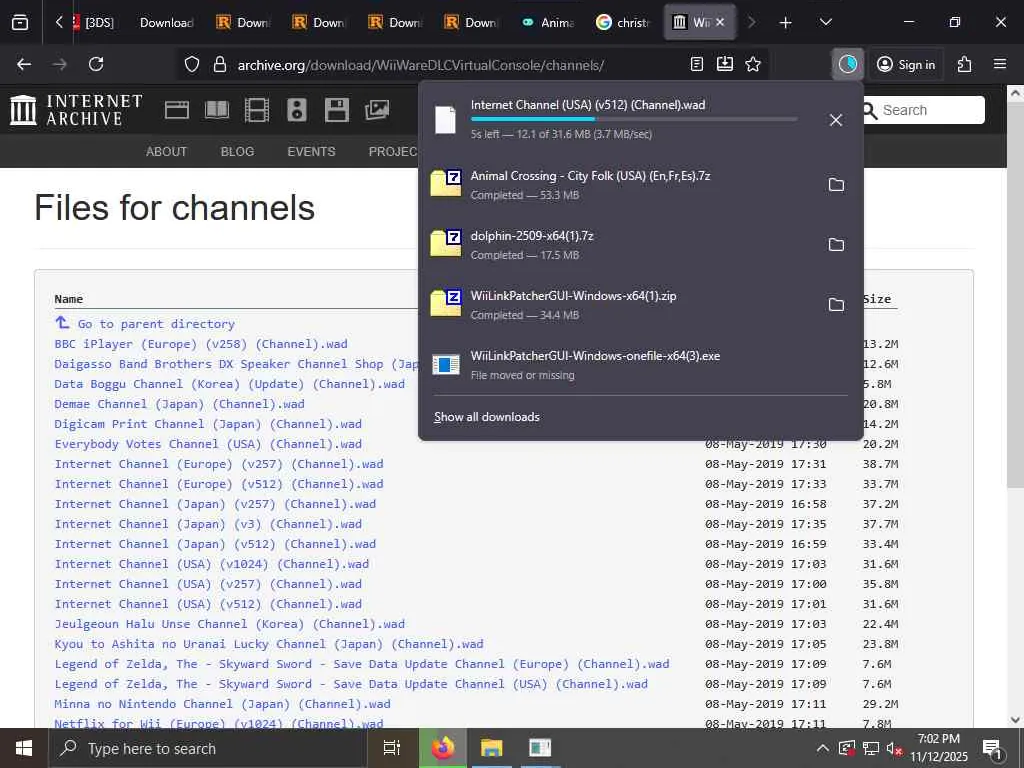
Task: Open Animal Crossing City Folk download entry
Action: (x=620, y=185)
